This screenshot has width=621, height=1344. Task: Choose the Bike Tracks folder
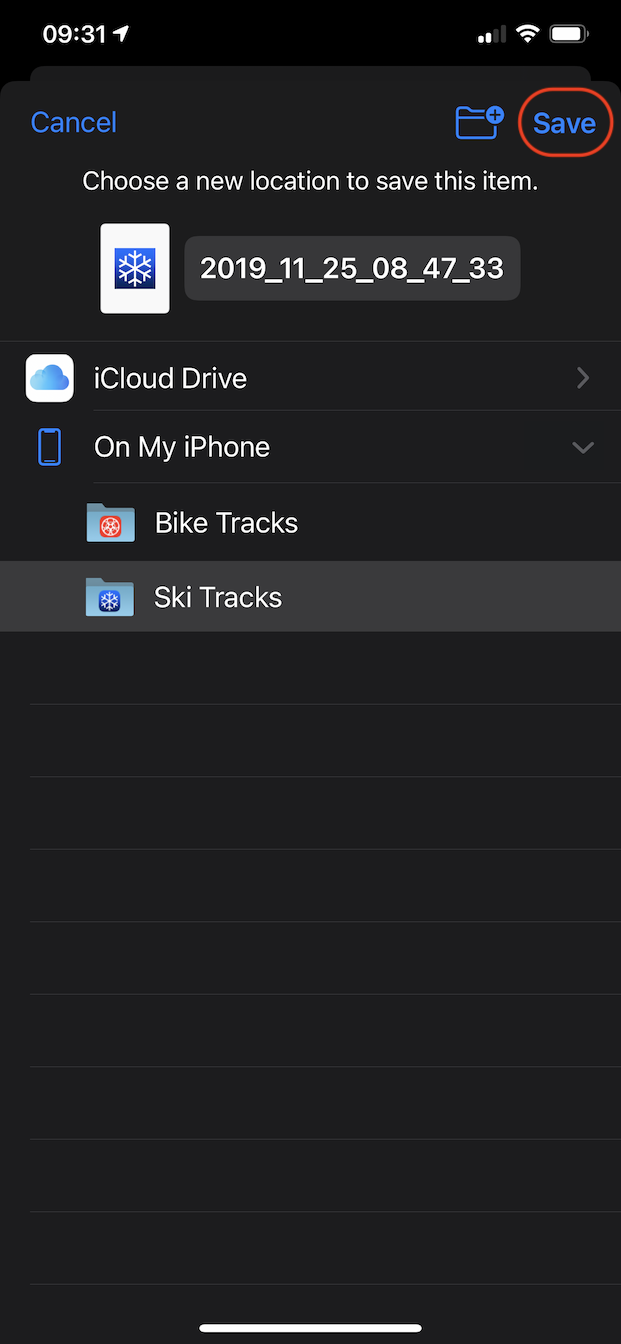click(310, 523)
